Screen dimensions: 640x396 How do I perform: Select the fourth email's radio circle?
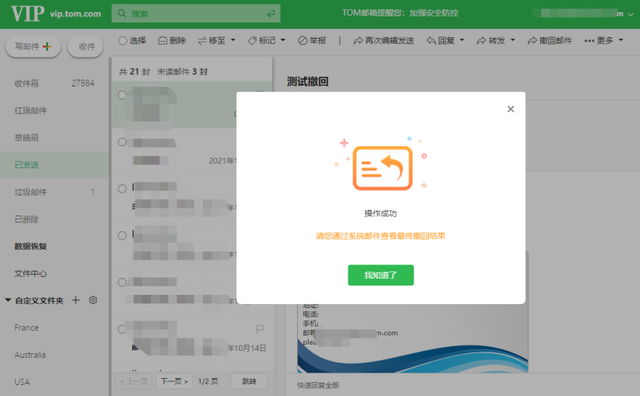pyautogui.click(x=122, y=236)
